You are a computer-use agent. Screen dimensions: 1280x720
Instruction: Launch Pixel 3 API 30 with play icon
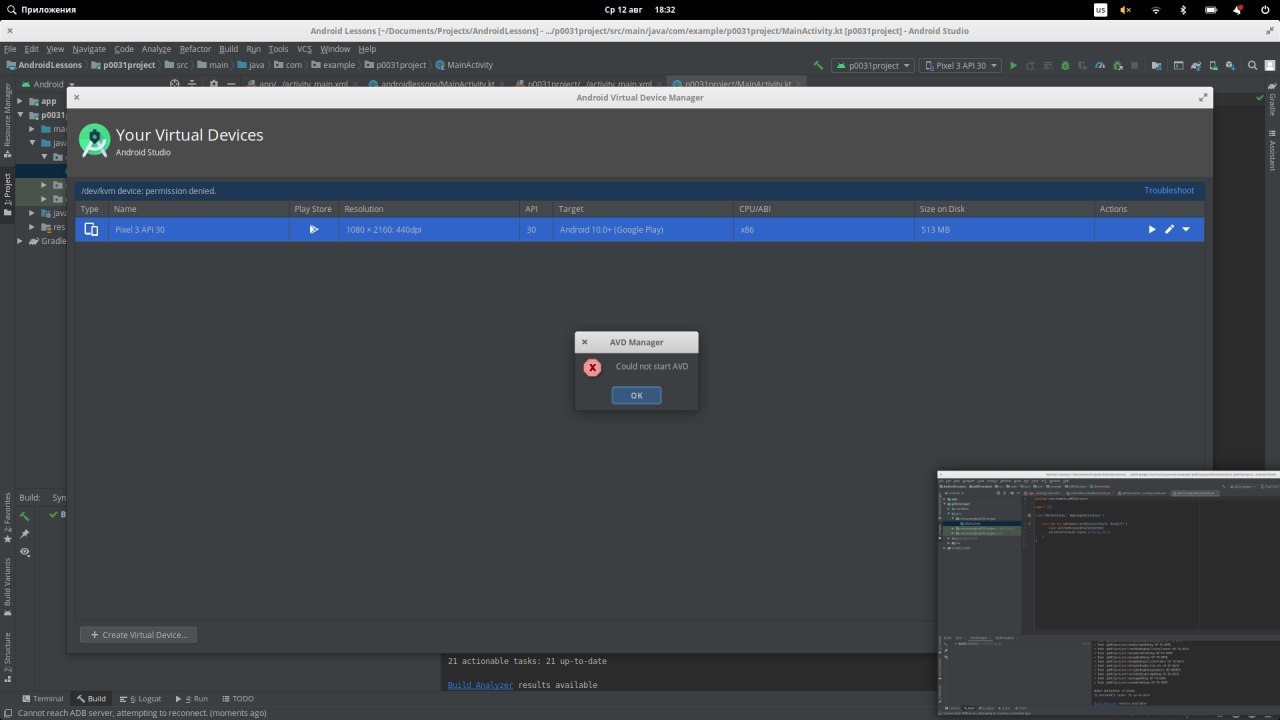[x=1152, y=229]
